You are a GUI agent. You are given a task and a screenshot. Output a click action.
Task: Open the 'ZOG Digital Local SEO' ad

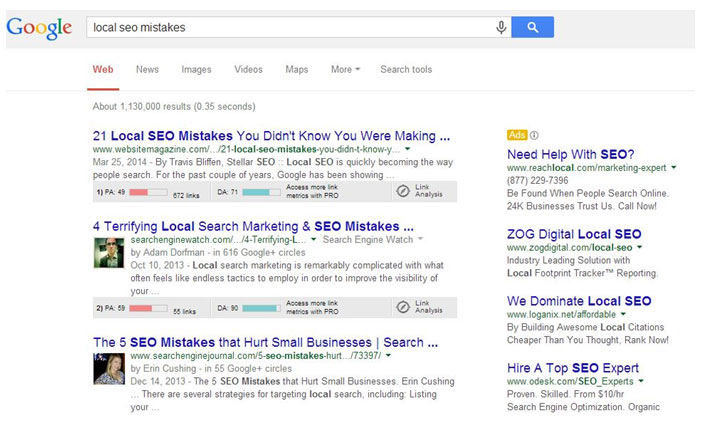tap(574, 234)
